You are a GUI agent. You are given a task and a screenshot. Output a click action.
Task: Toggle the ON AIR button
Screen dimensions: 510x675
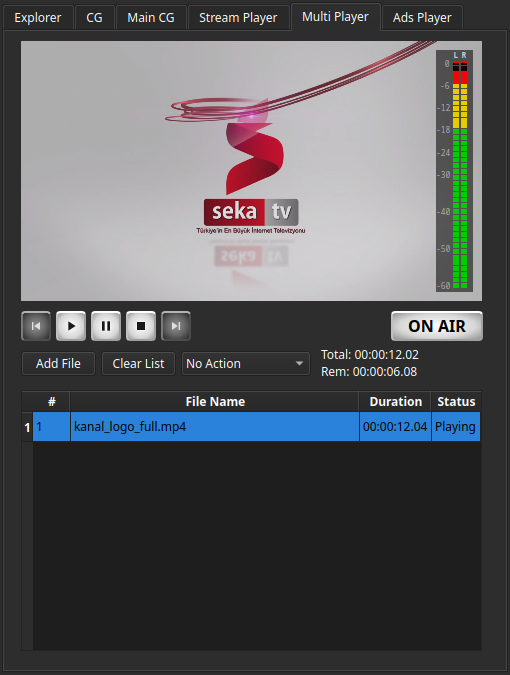point(437,326)
